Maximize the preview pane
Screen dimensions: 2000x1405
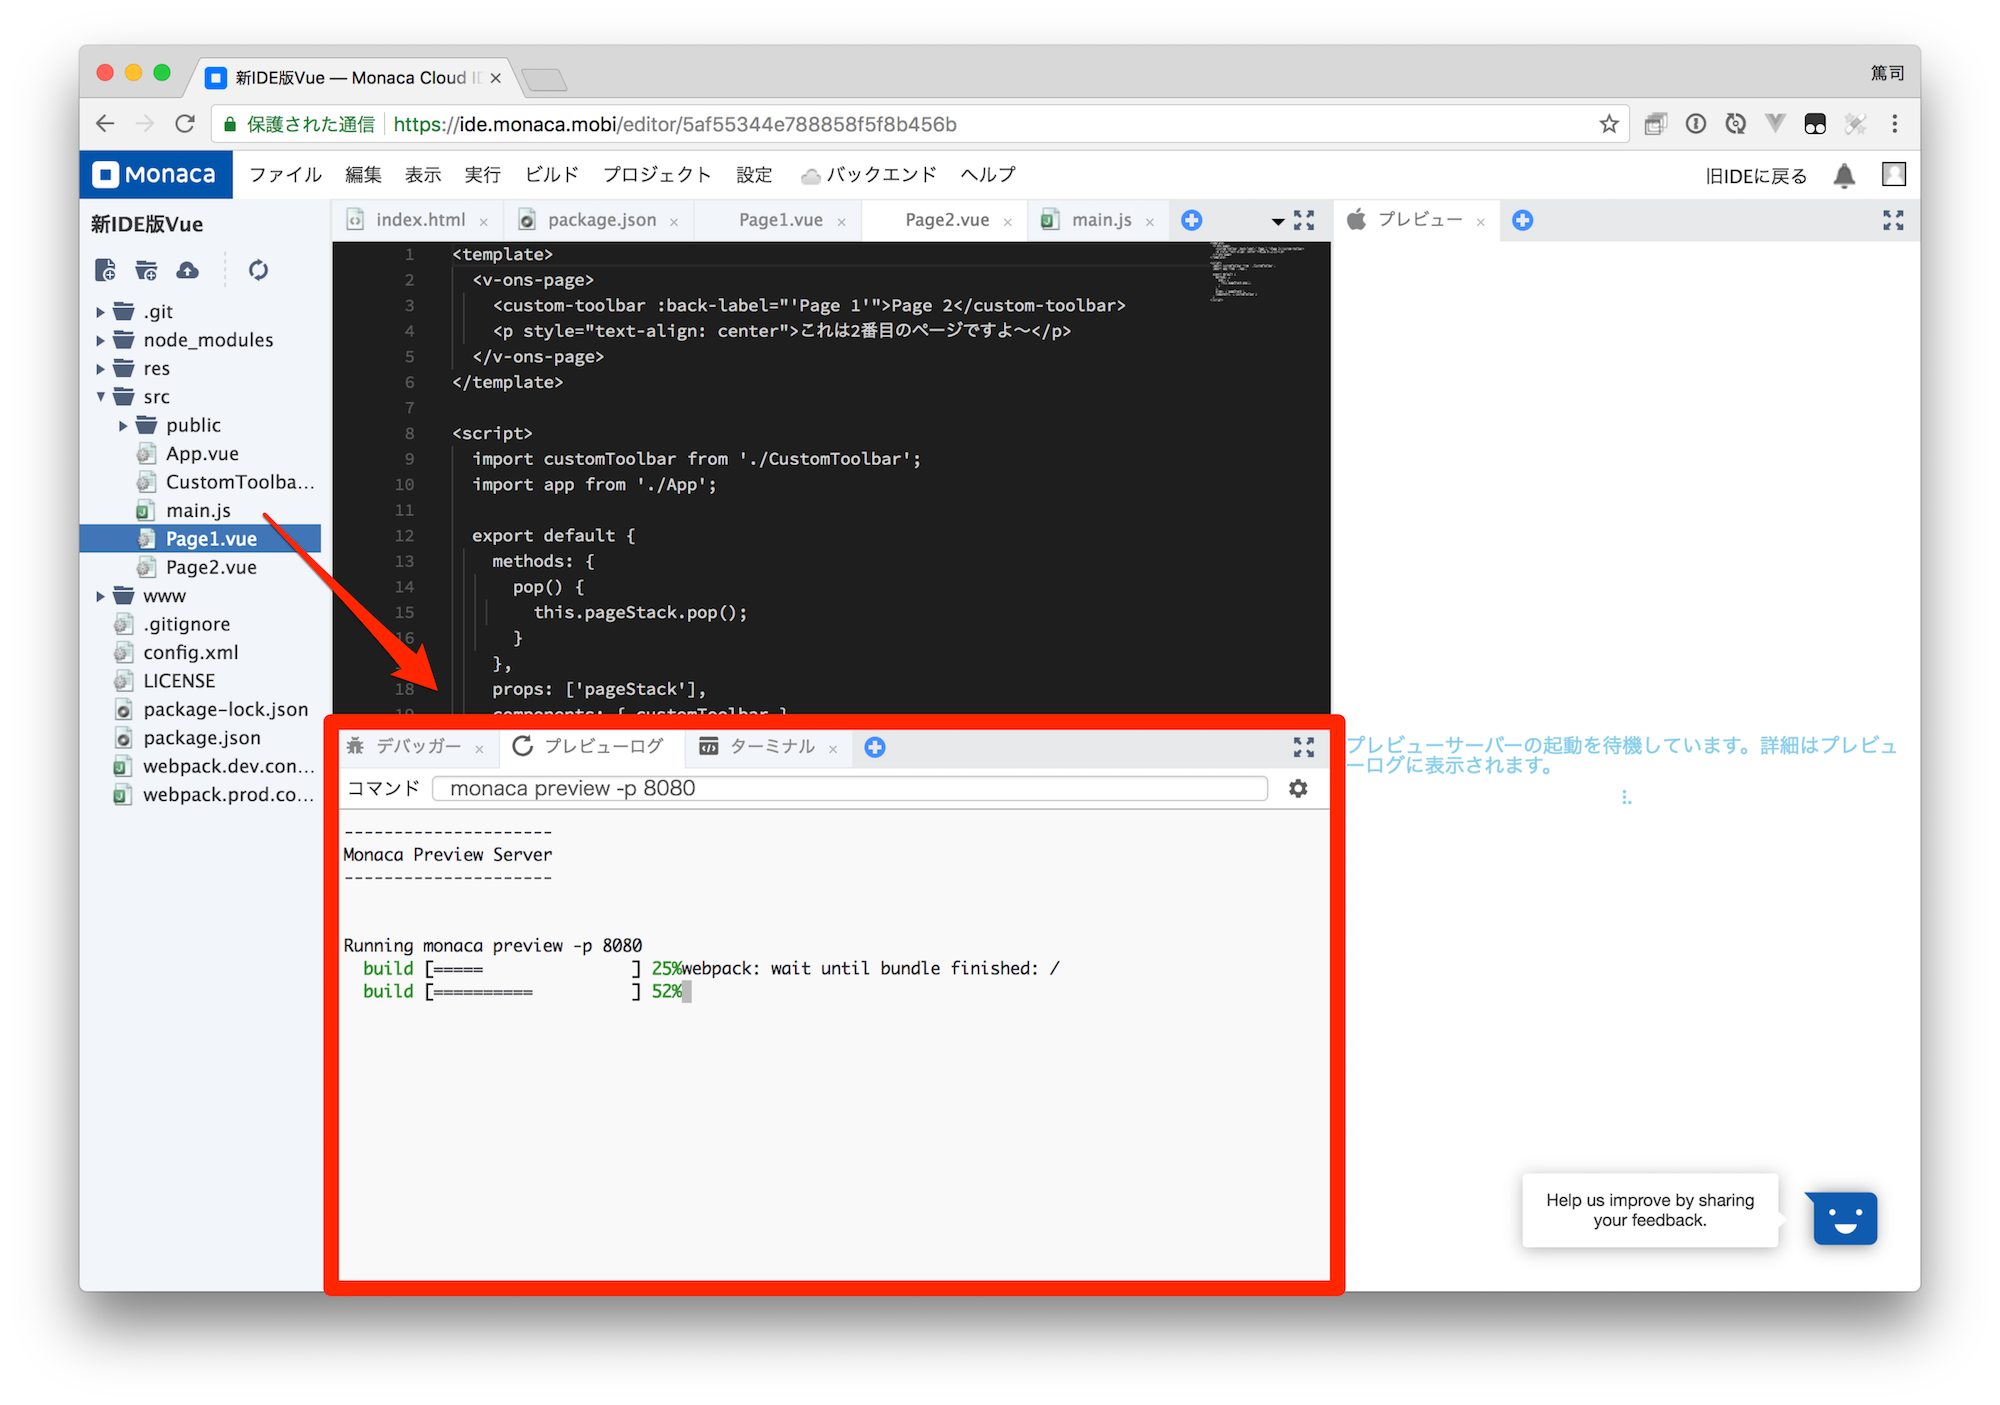[x=1893, y=220]
